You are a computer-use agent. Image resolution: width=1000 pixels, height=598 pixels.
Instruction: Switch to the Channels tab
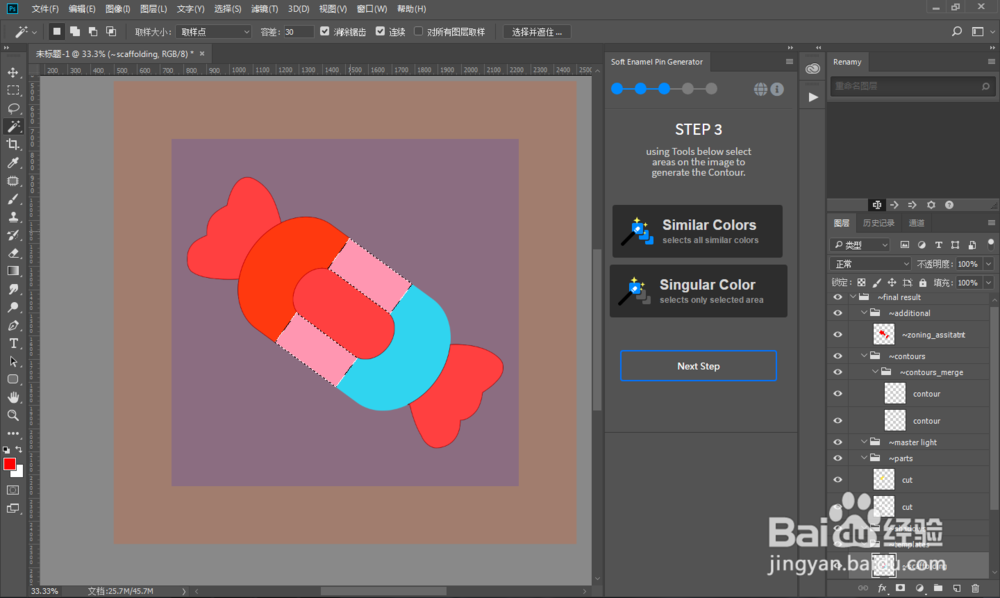coord(916,223)
